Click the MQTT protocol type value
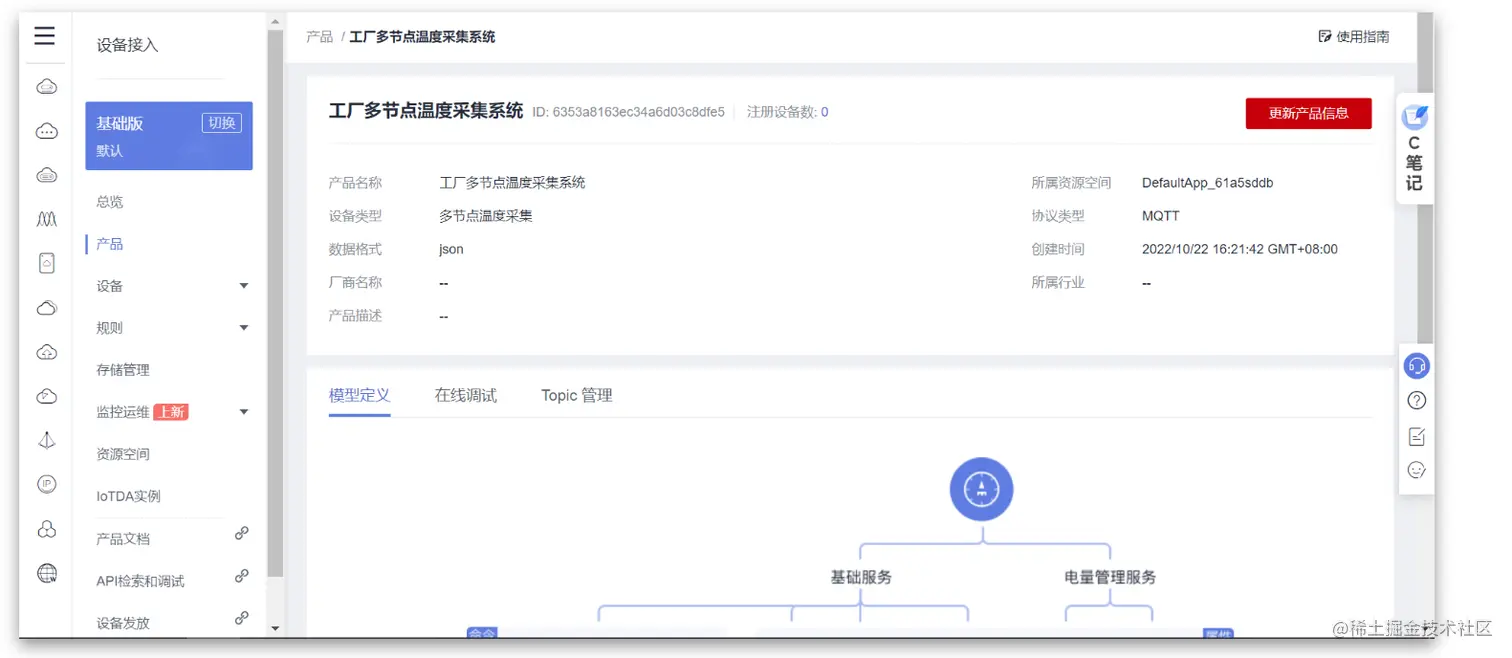The height and width of the screenshot is (658, 1512). pyautogui.click(x=1161, y=216)
